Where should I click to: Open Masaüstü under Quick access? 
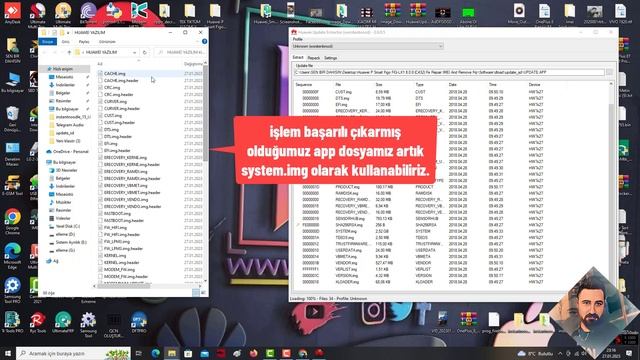64,77
